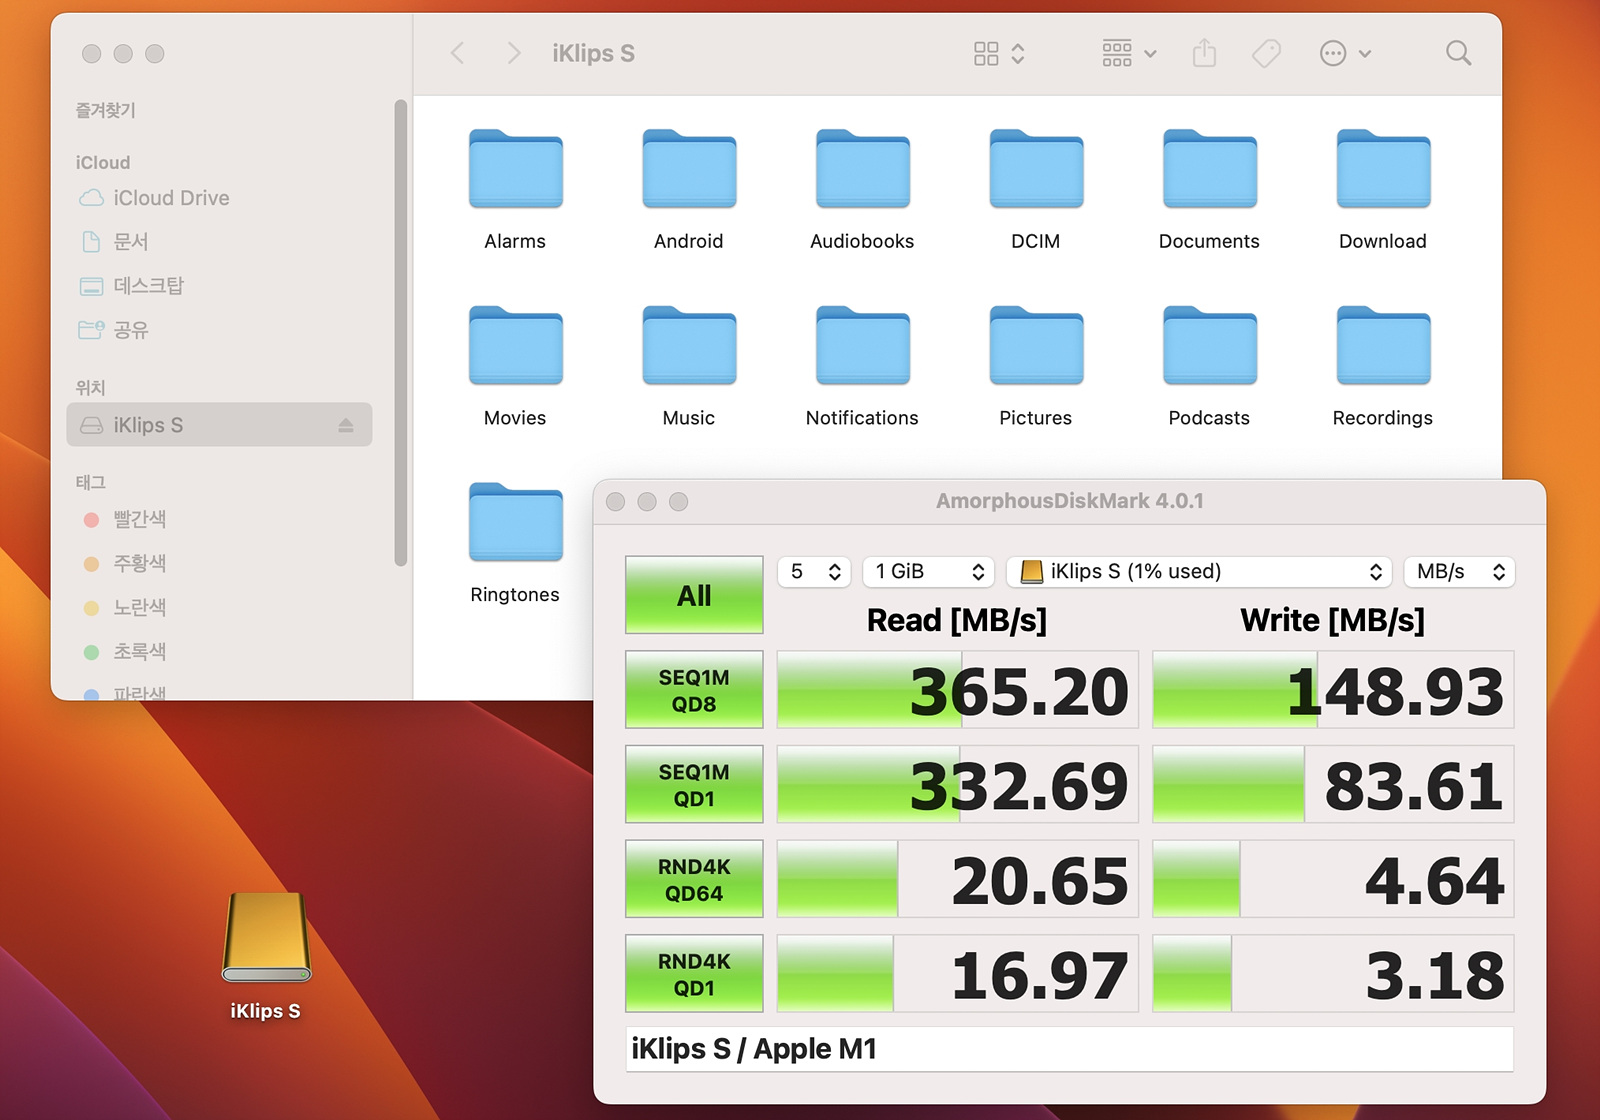
Task: Select the 노란색 yellow tag
Action: point(219,607)
